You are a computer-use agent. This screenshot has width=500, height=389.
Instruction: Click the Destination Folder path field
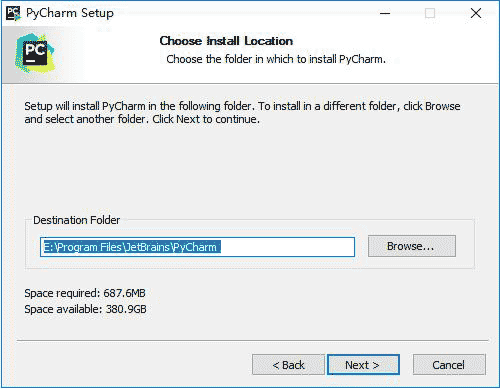tap(197, 247)
